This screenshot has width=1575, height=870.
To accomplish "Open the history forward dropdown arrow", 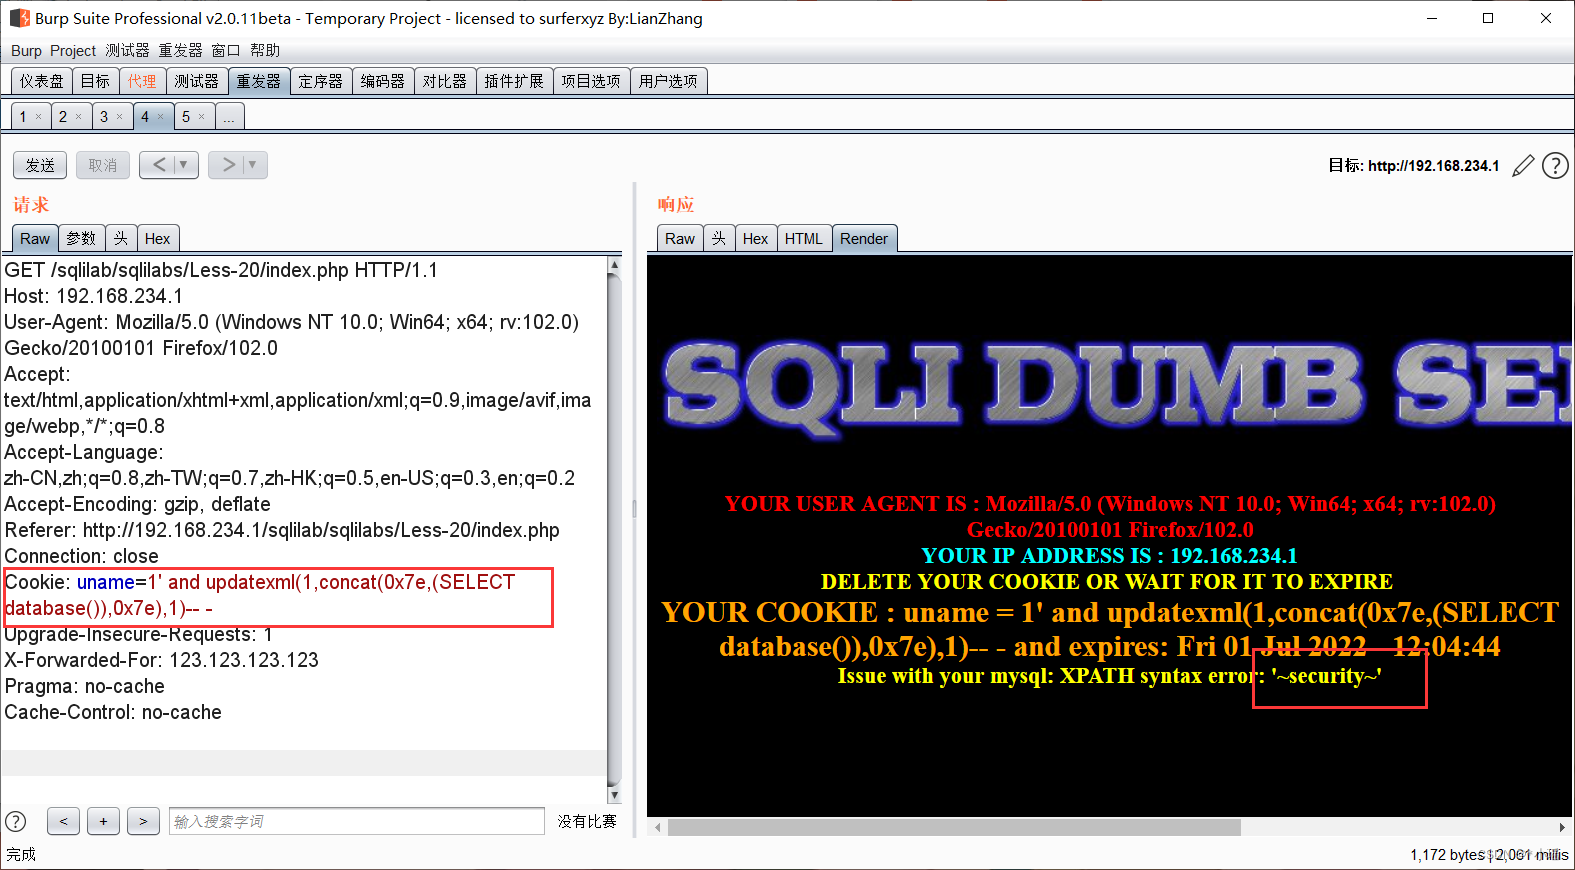I will (252, 165).
